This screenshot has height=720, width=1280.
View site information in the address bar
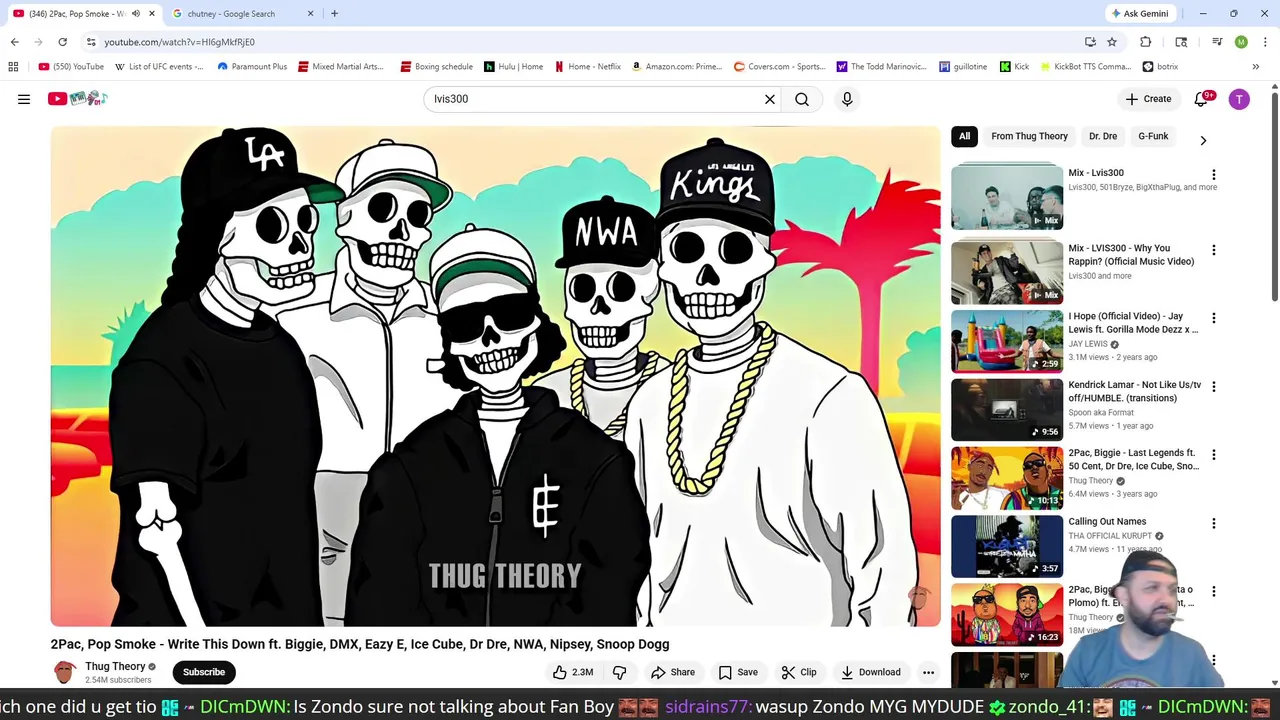pos(91,42)
